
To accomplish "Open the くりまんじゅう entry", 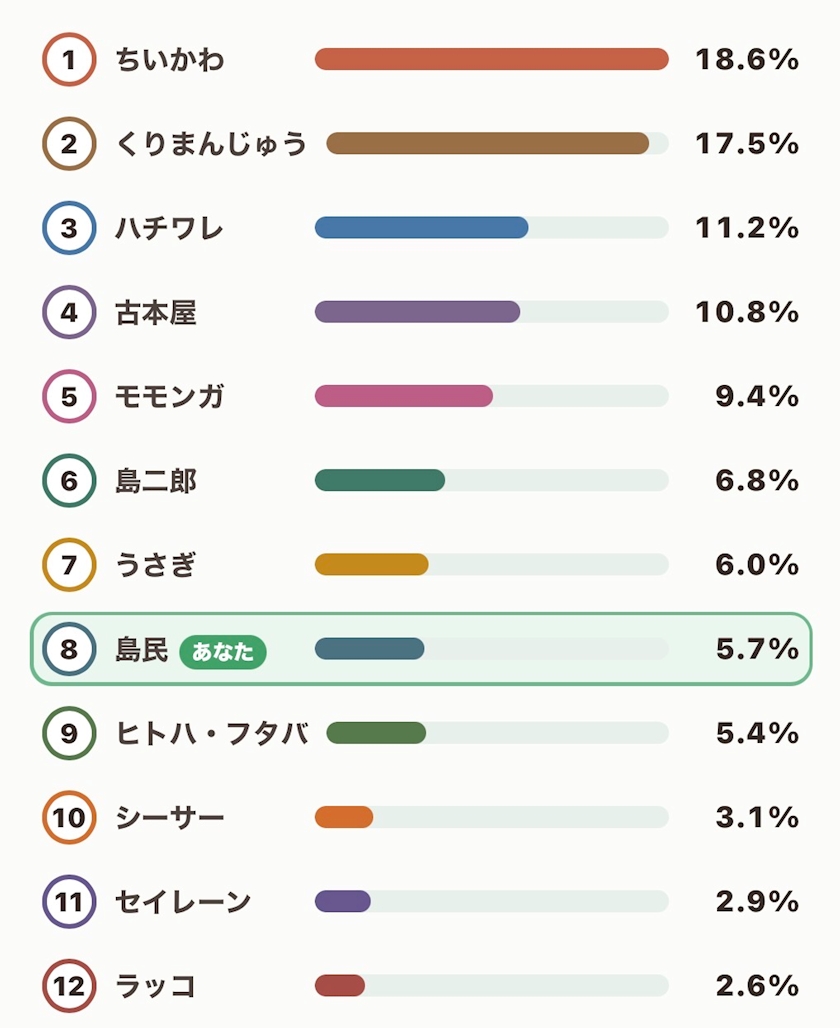I will coord(211,144).
